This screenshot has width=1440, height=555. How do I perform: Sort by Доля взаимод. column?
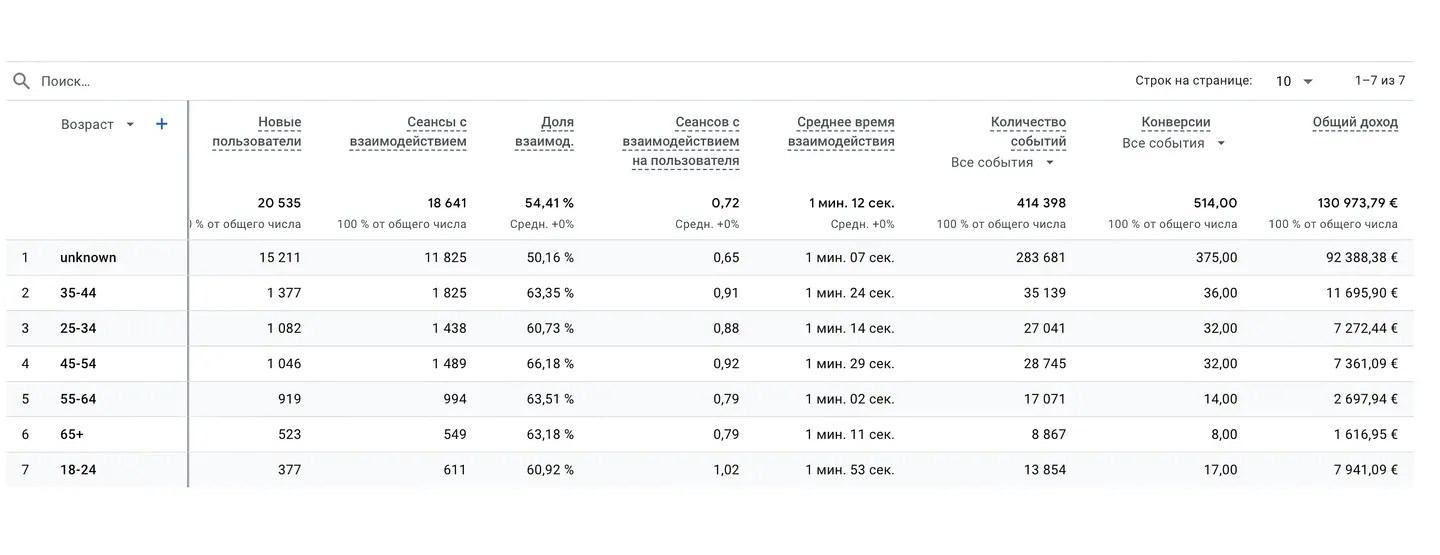[x=544, y=132]
